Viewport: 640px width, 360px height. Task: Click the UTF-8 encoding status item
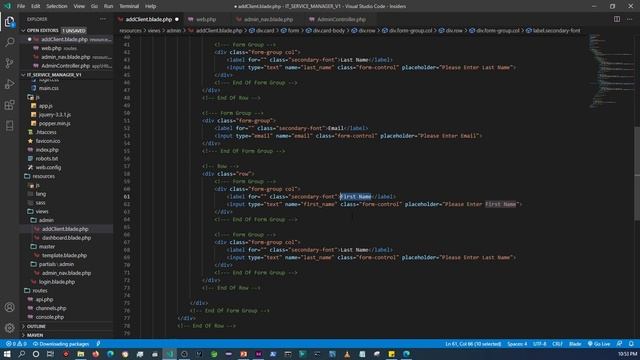540,344
